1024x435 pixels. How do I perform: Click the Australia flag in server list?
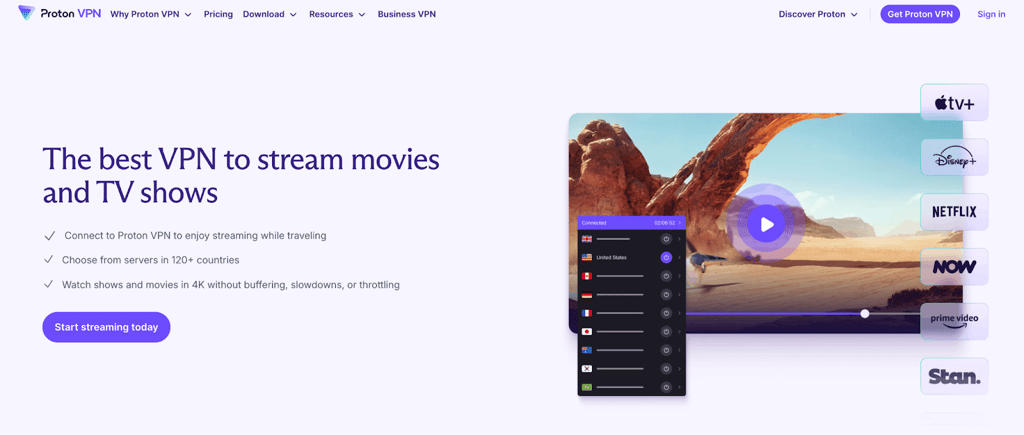pyautogui.click(x=586, y=350)
